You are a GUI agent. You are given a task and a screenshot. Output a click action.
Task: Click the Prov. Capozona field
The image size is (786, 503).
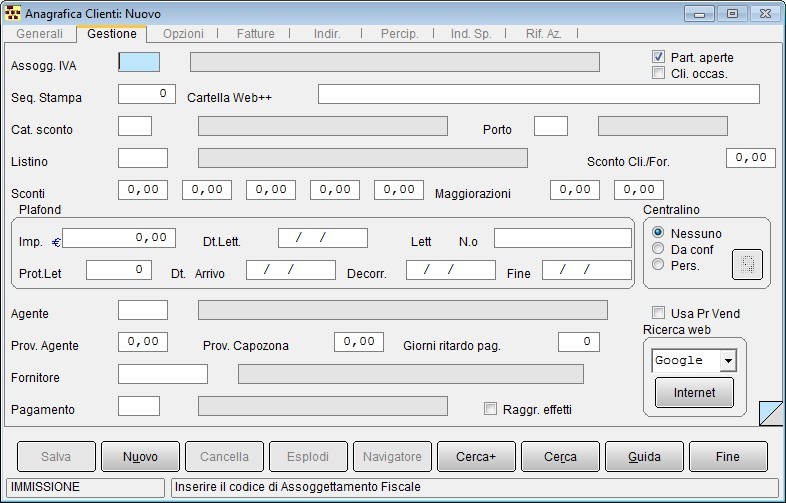point(359,342)
